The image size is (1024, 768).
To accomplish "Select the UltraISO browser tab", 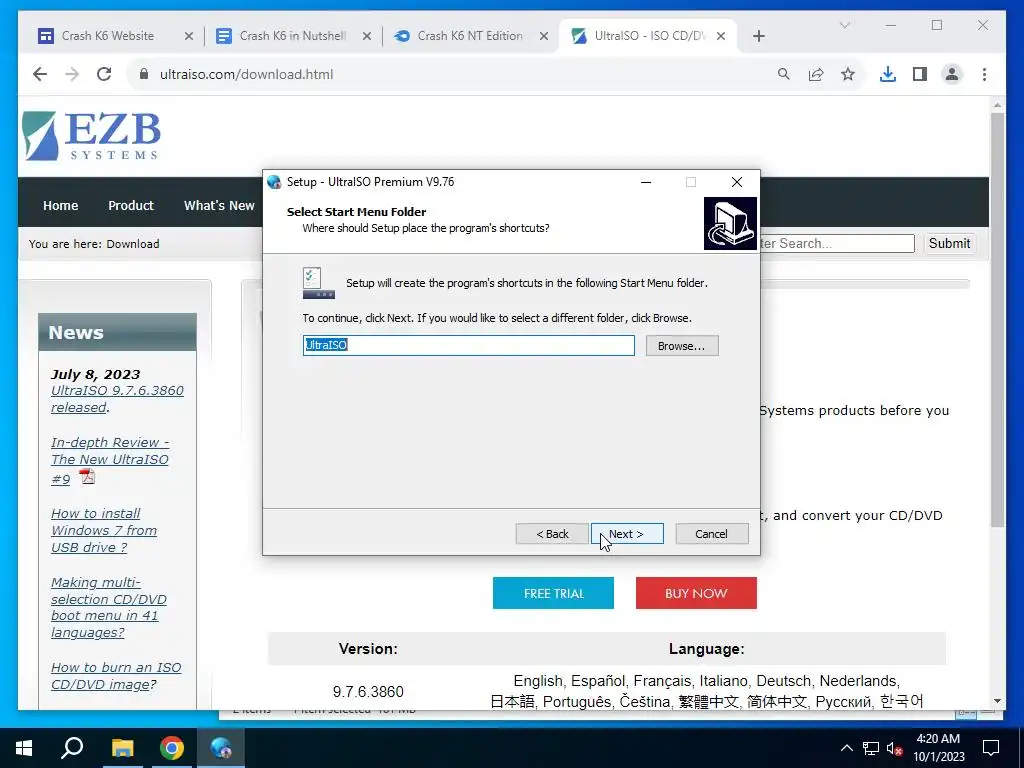I will (x=649, y=36).
